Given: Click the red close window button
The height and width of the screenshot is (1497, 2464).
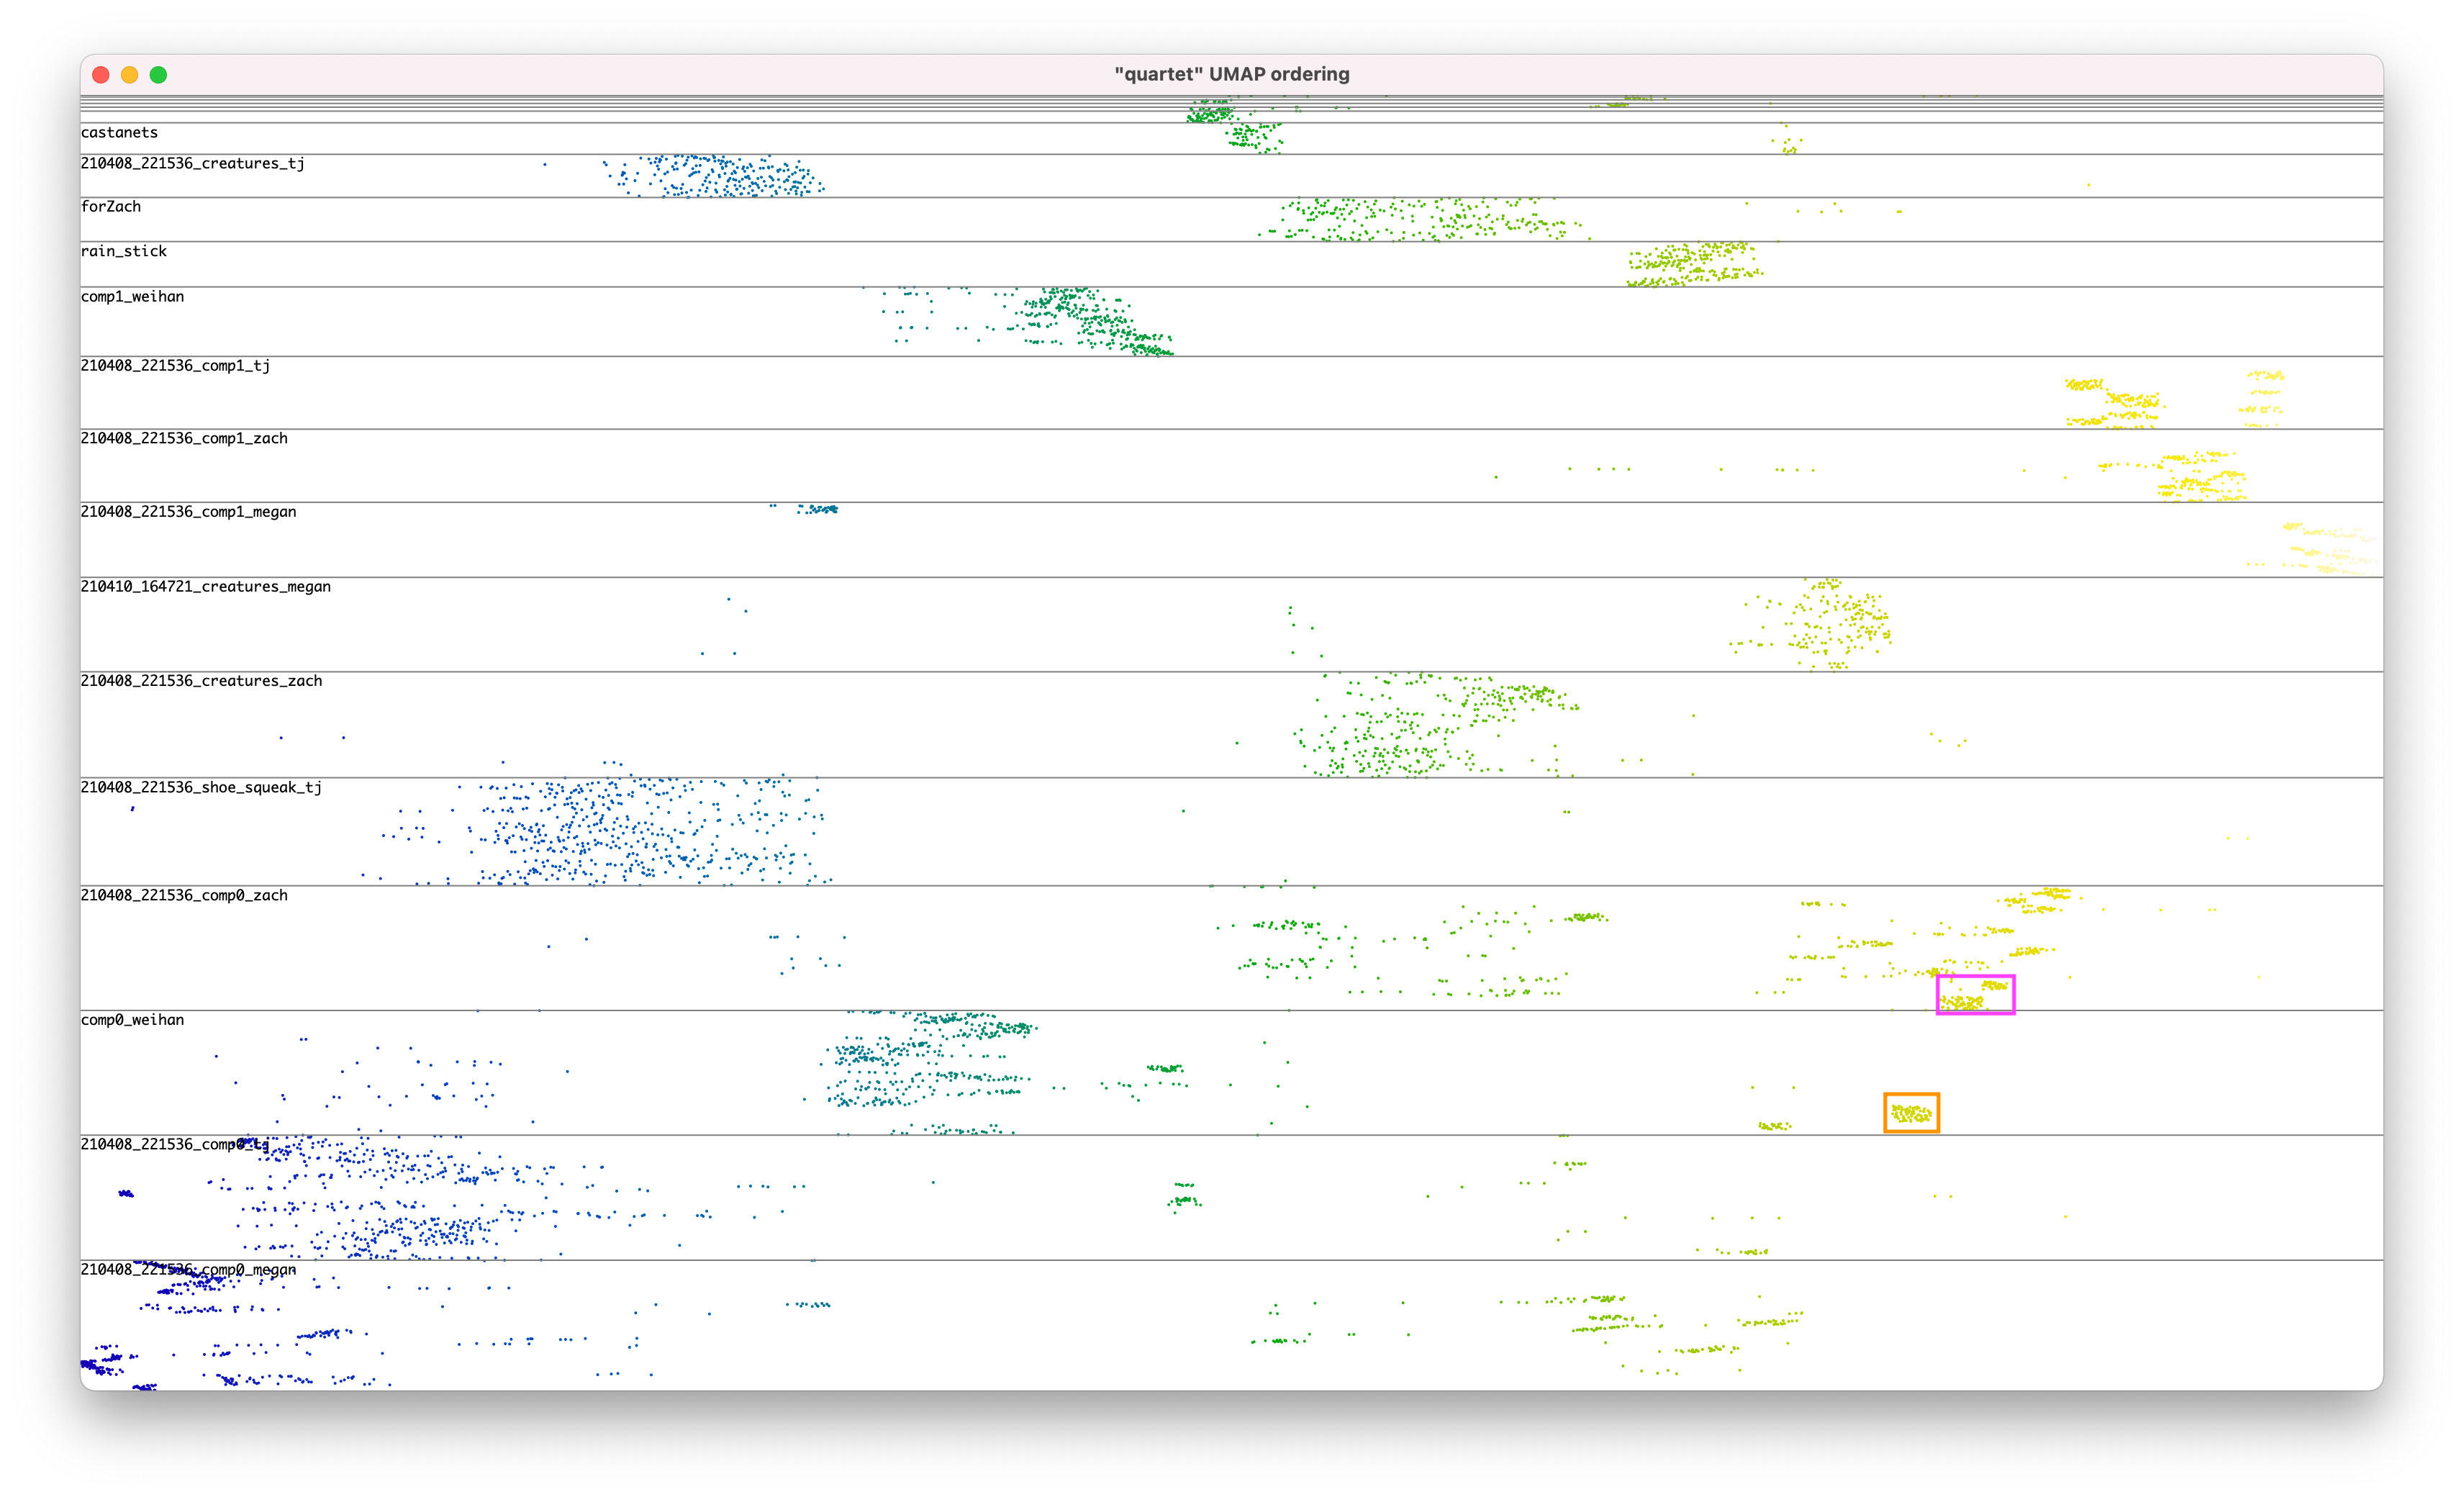Looking at the screenshot, I should point(101,75).
